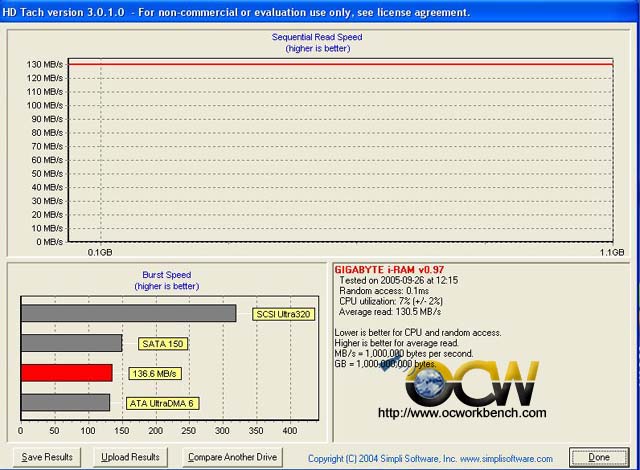Screen dimensions: 640x470
Task: Select the red 136.6 MB/s burst bar
Action: tap(67, 373)
